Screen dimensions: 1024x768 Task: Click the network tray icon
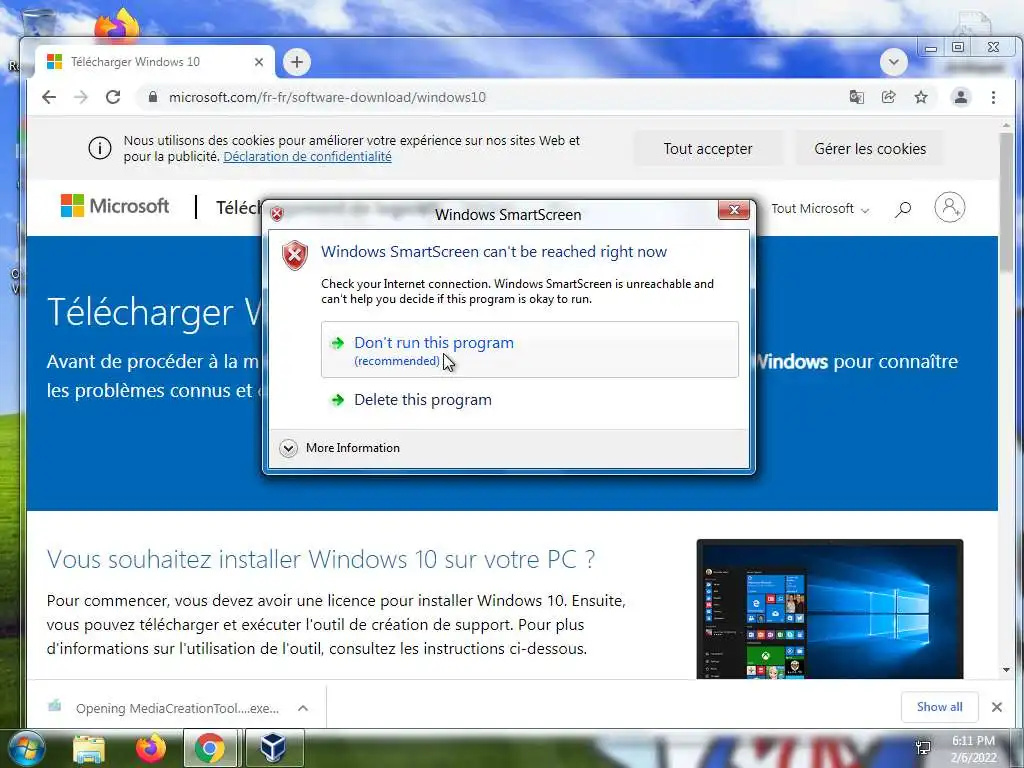click(x=923, y=748)
